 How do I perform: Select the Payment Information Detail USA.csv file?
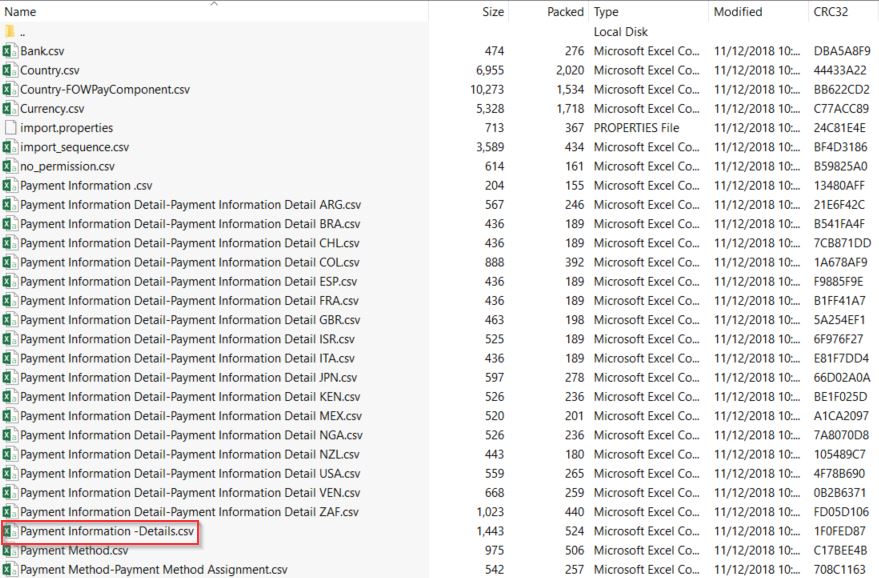[x=190, y=473]
